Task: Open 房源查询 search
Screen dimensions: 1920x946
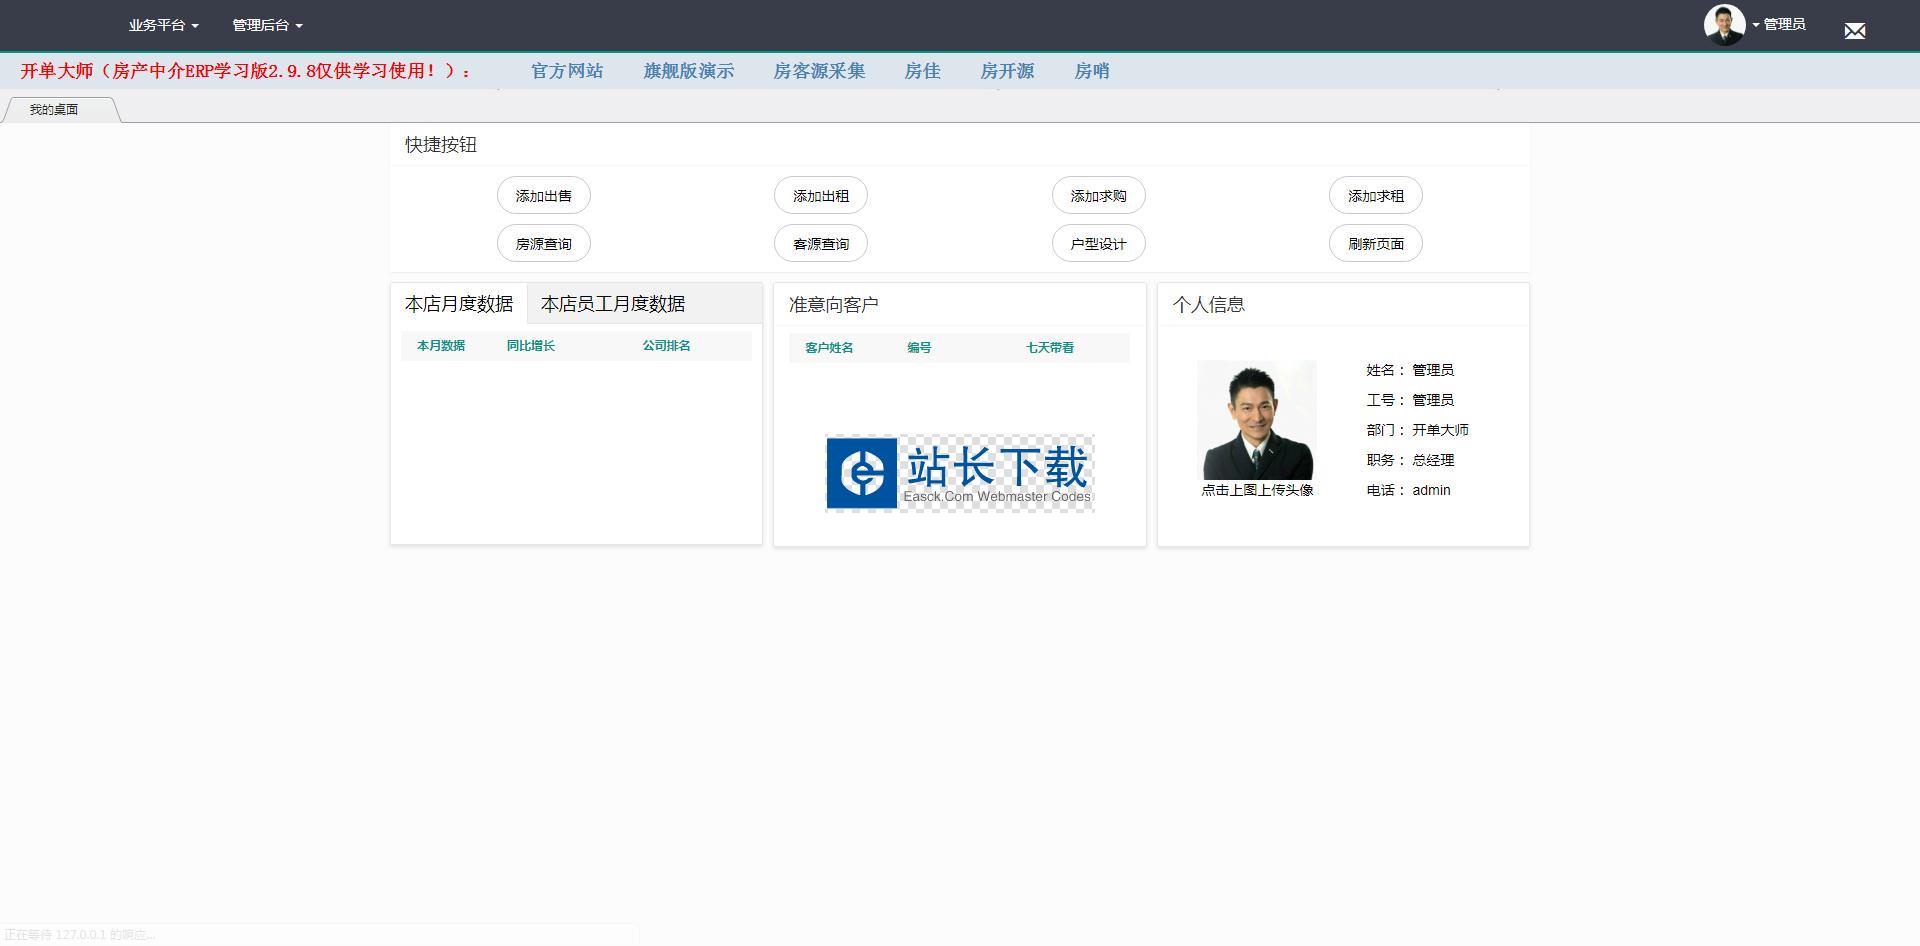Action: [544, 244]
